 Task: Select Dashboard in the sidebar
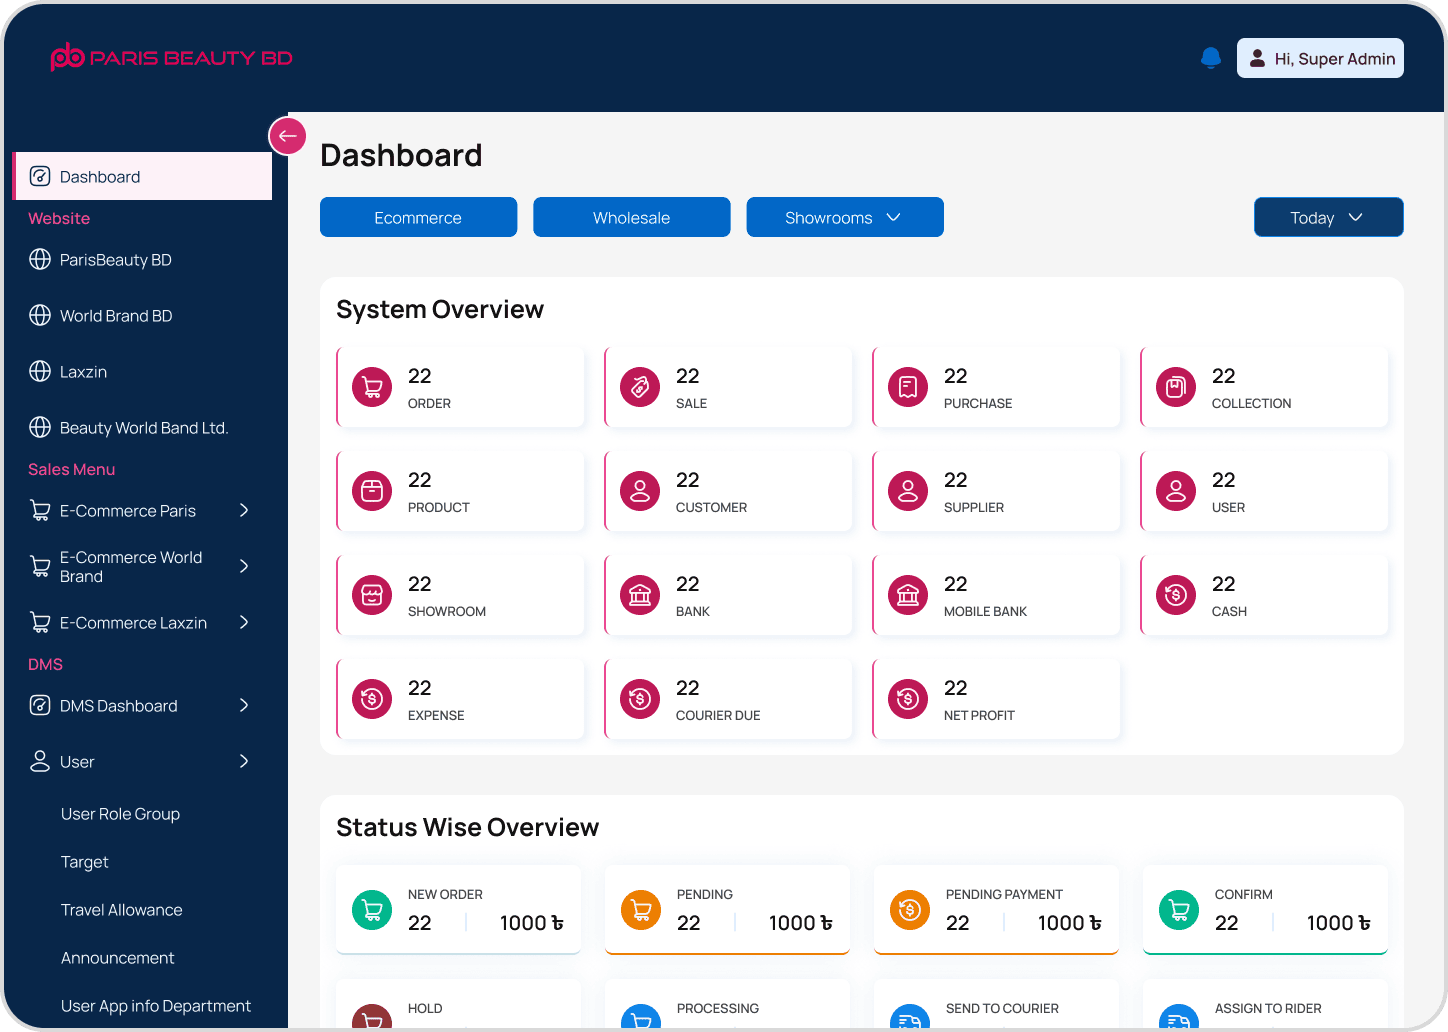click(x=142, y=177)
